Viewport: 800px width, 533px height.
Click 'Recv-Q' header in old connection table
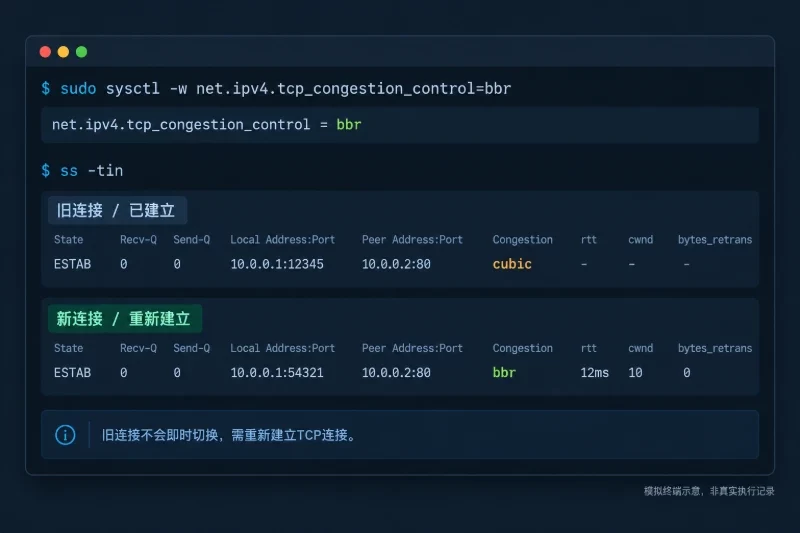[138, 240]
